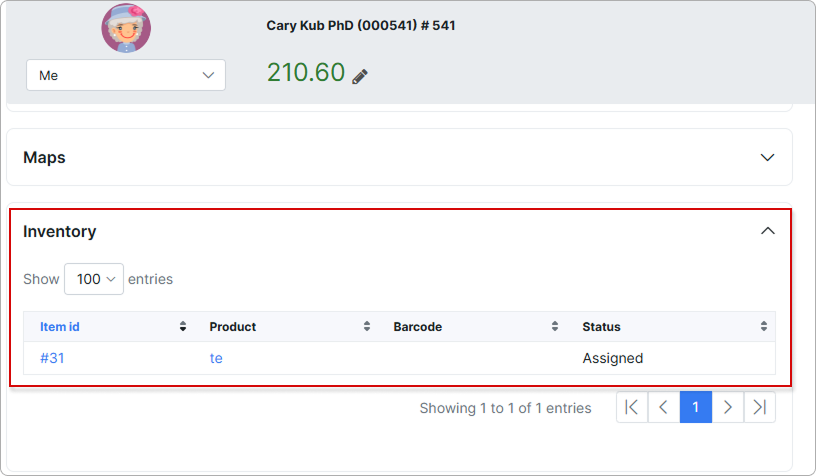
Task: Go to previous page of entries
Action: coord(664,407)
